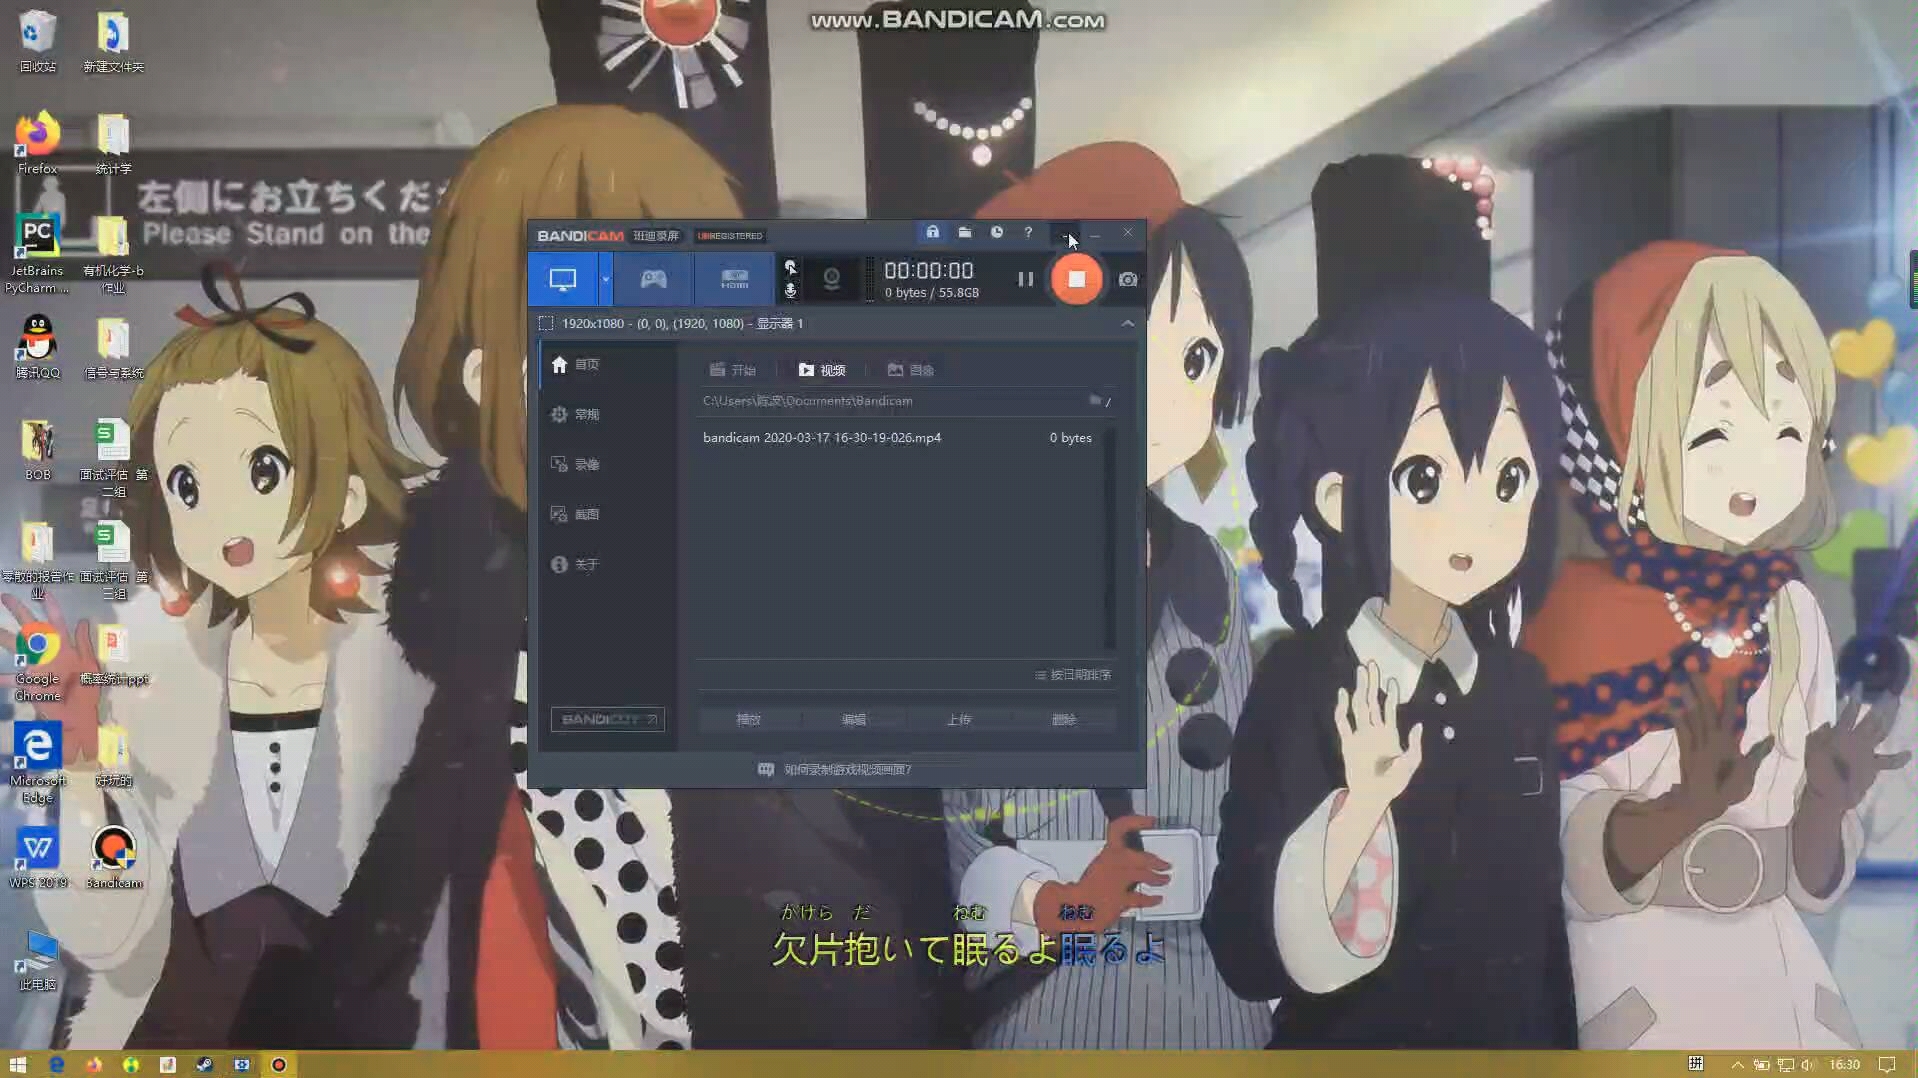Open BOB desktop icon
1918x1078 pixels.
pyautogui.click(x=37, y=449)
